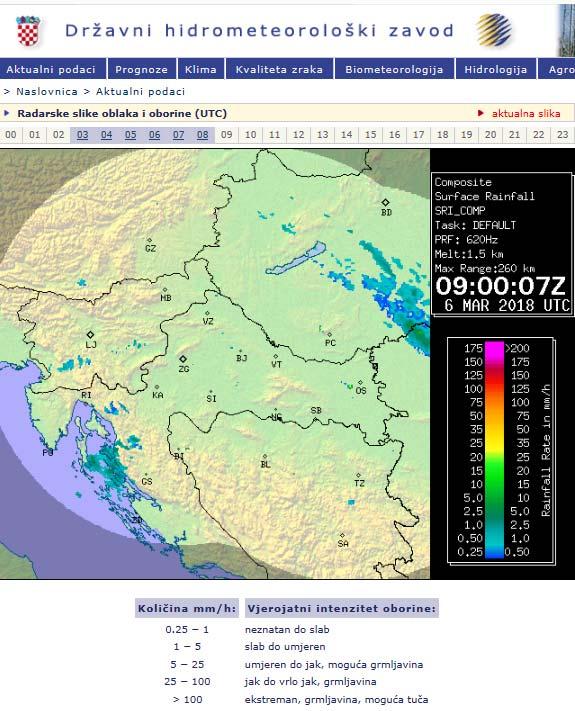Screen dimensions: 575x711
Task: Go to Naslovnica breadcrumb link
Action: pos(47,92)
